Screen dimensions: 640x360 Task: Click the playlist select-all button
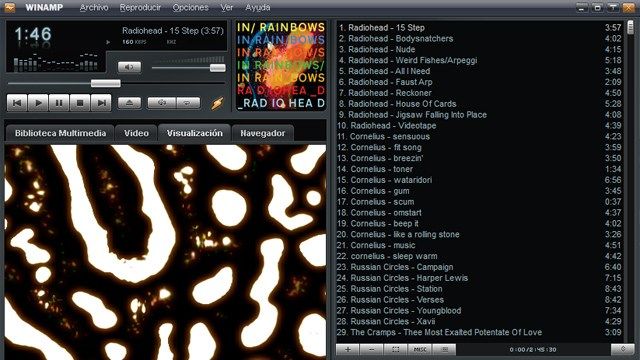(x=396, y=349)
